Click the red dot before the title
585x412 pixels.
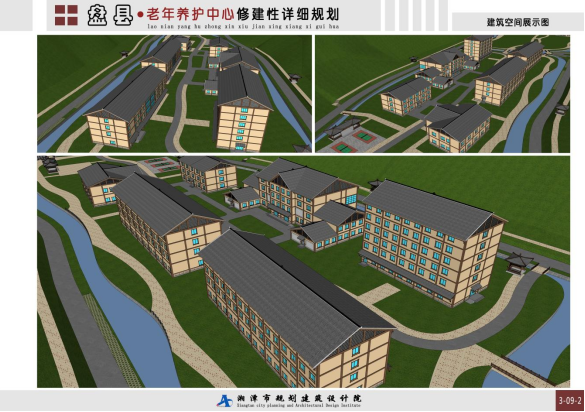pyautogui.click(x=140, y=15)
